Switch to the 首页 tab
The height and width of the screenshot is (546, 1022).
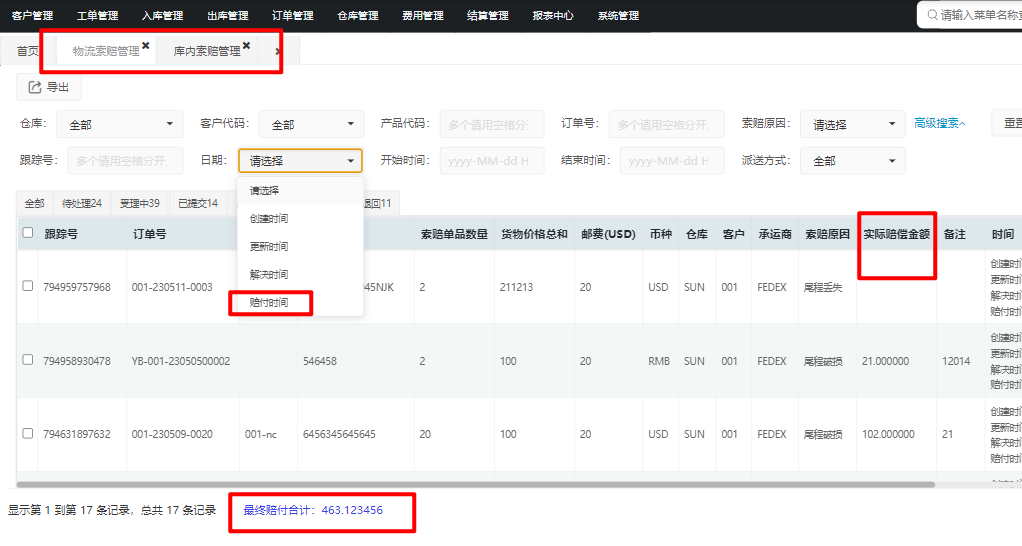27,51
